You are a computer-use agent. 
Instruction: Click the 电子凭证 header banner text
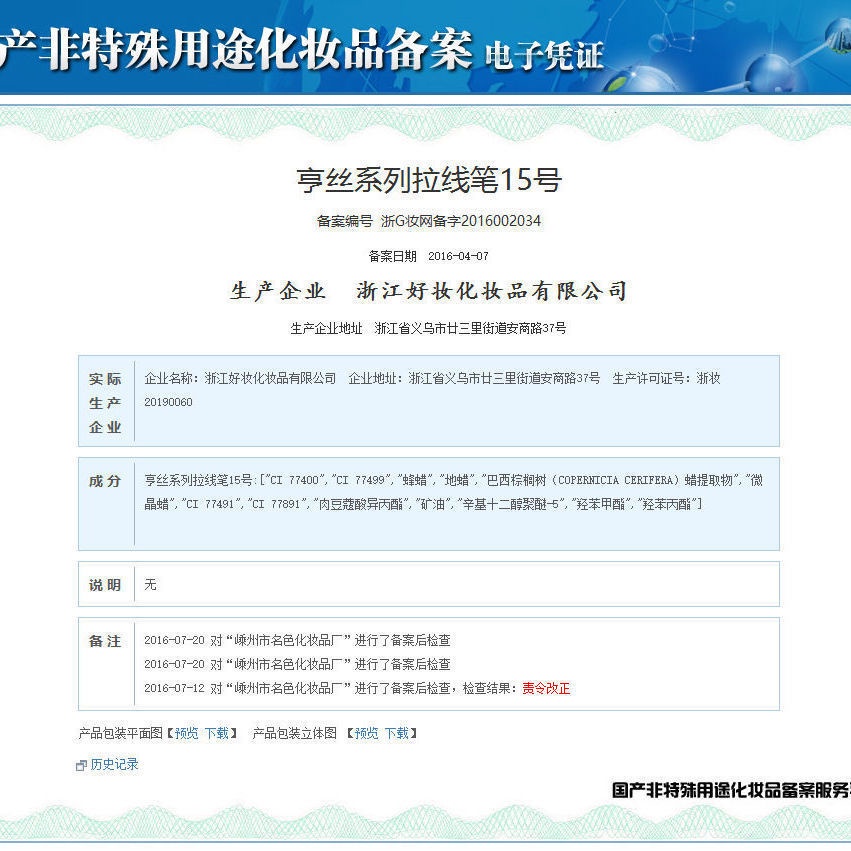click(544, 55)
